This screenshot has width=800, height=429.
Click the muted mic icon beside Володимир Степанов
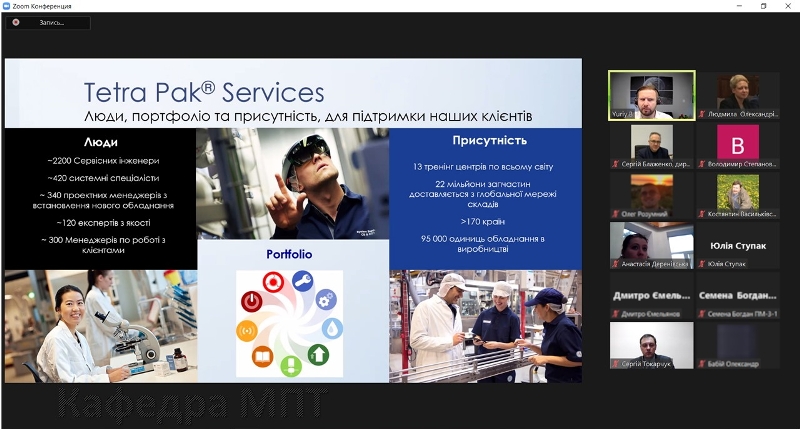(702, 164)
